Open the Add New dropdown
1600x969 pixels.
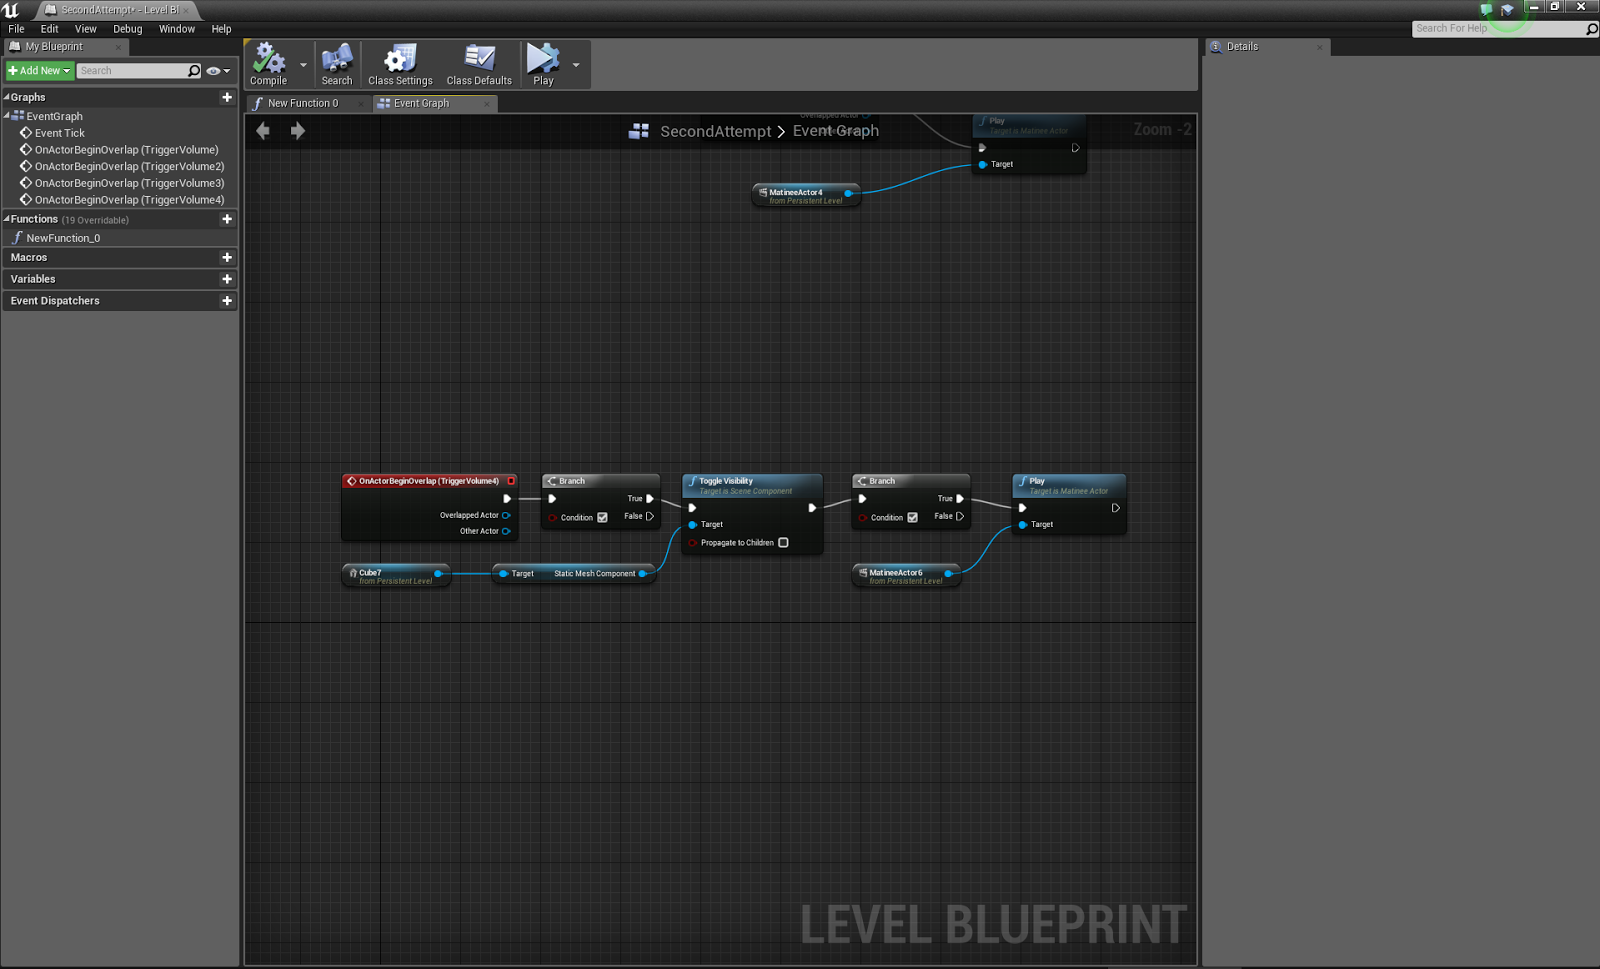40,71
